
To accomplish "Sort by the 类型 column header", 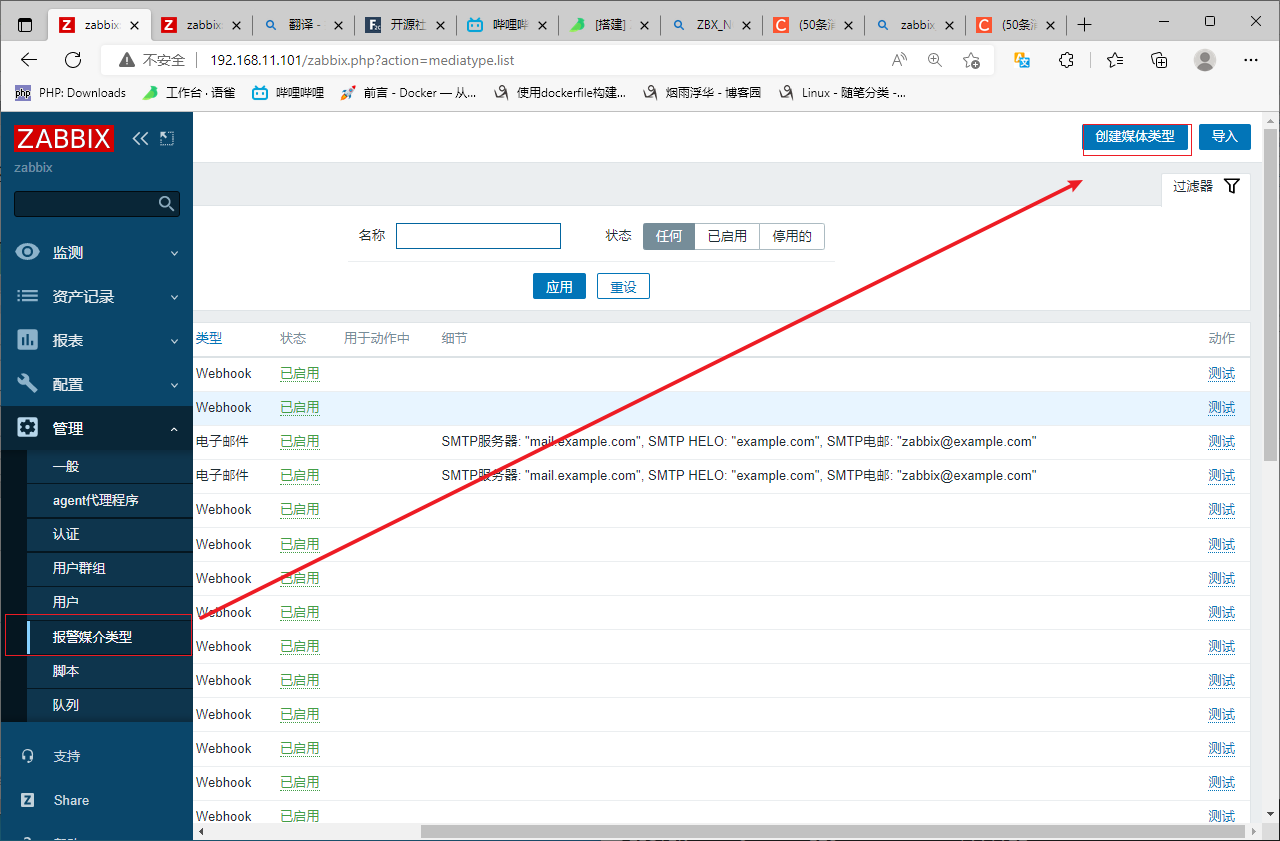I will tap(209, 338).
